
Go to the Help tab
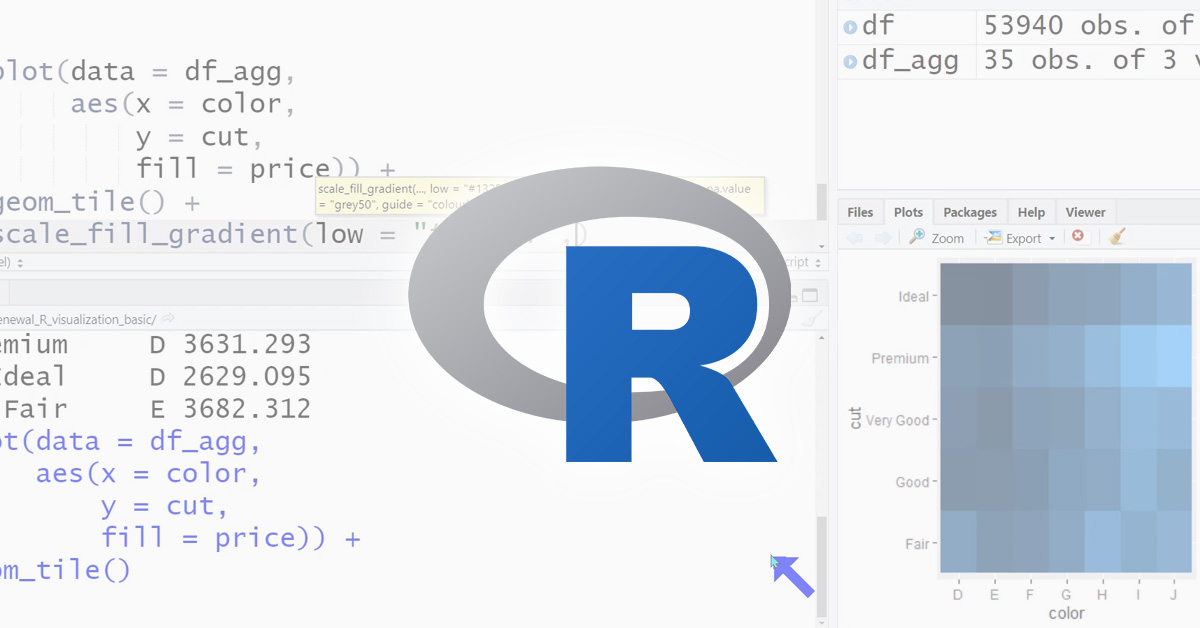[x=1031, y=212]
